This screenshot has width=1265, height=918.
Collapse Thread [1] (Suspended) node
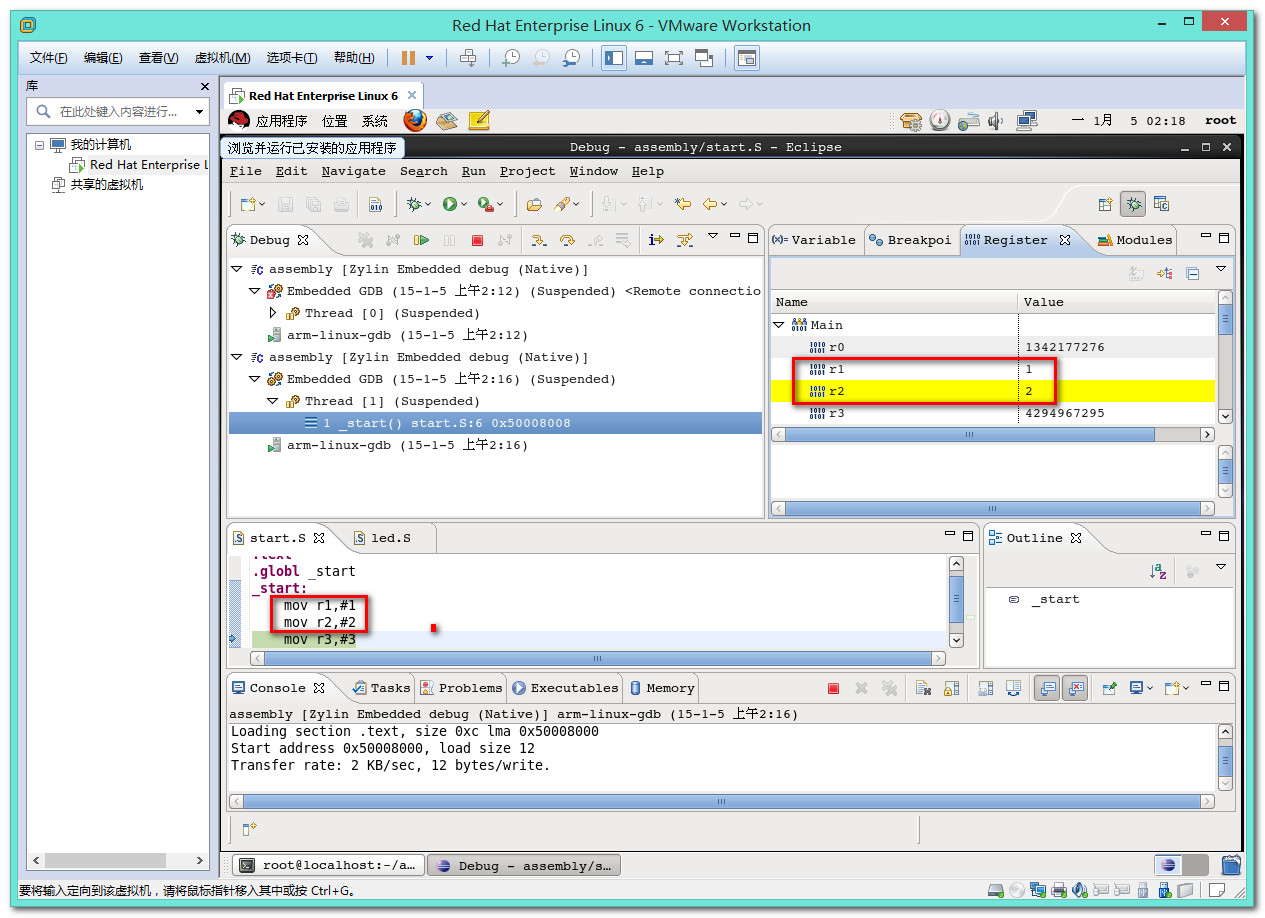click(x=273, y=401)
